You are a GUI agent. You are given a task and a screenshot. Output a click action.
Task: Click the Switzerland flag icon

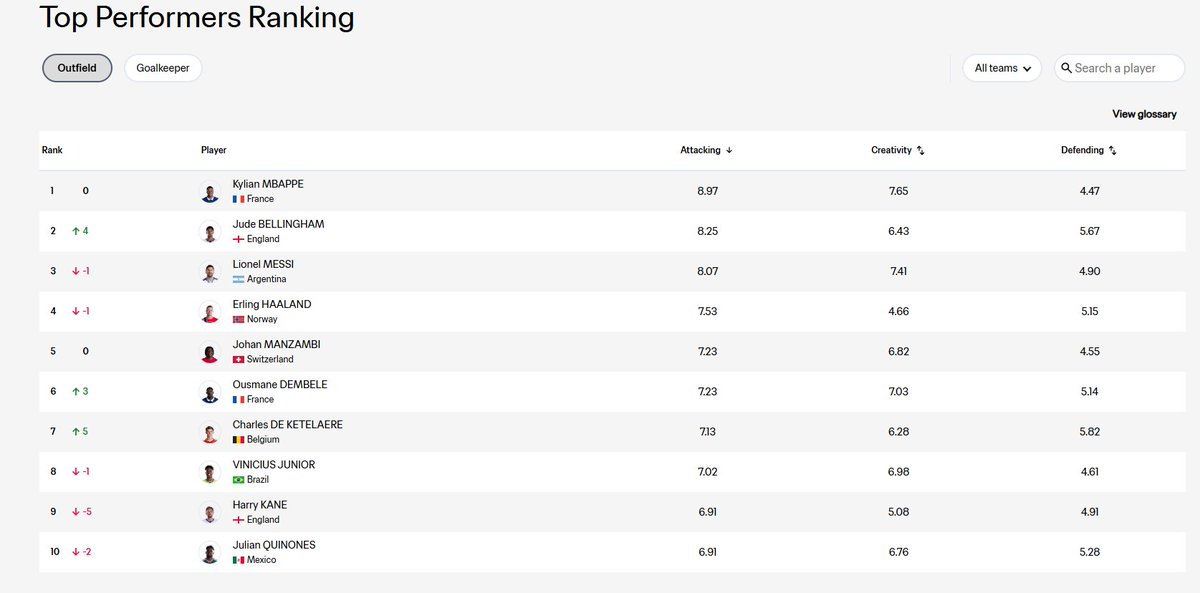pos(238,359)
